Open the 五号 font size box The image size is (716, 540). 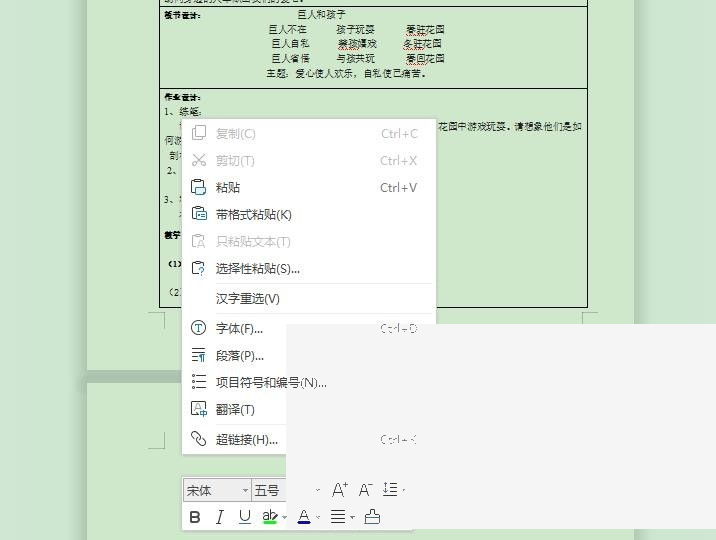point(269,491)
